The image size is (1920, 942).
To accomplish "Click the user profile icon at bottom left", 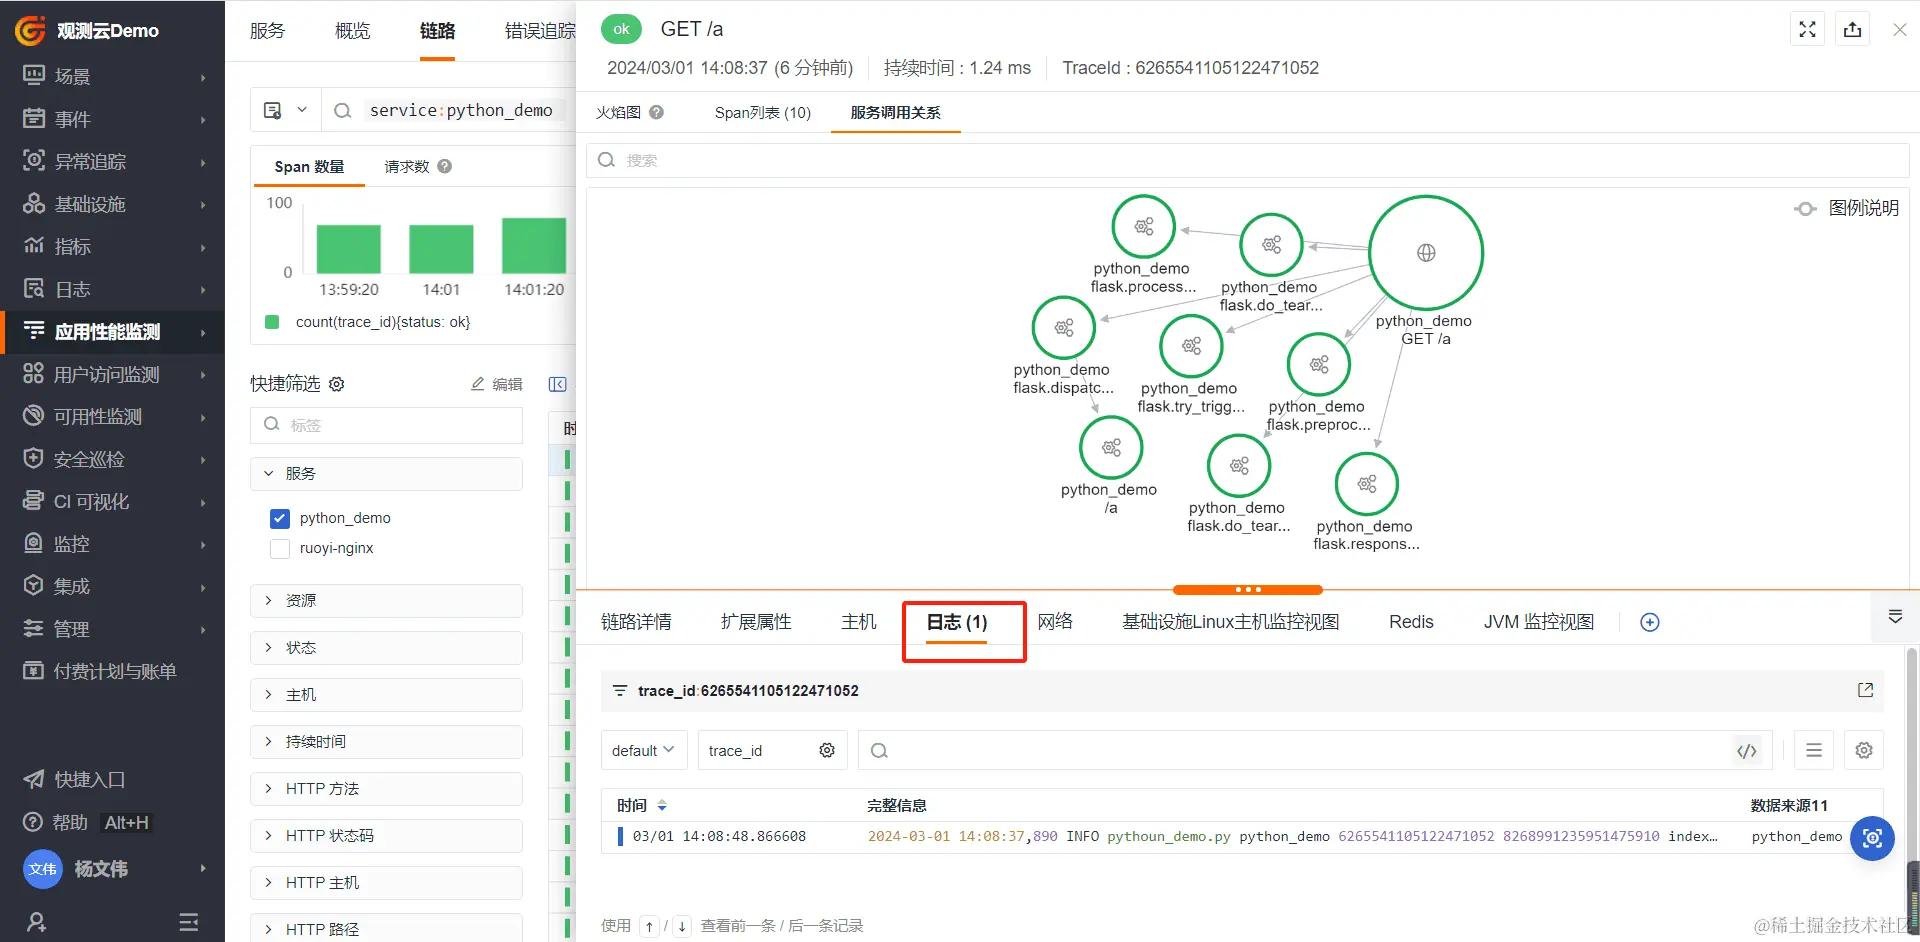I will pyautogui.click(x=36, y=922).
